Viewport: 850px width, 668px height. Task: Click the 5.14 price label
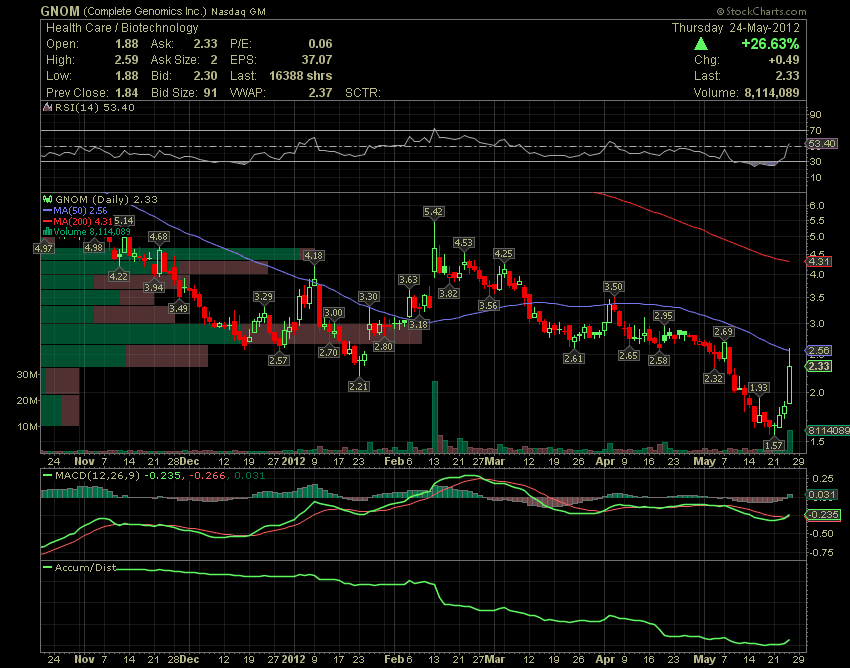pos(124,221)
